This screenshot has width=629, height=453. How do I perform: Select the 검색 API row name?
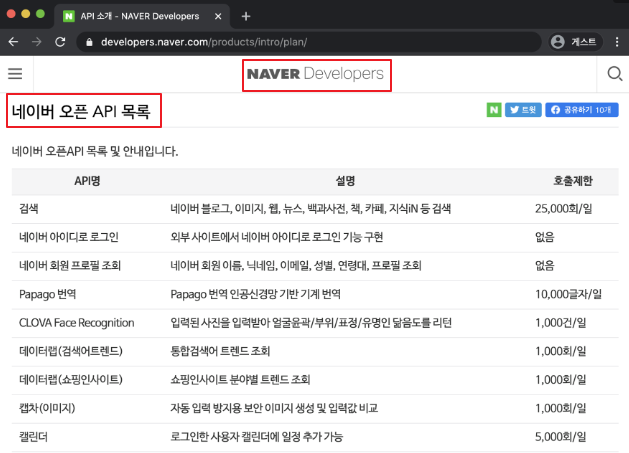29,209
